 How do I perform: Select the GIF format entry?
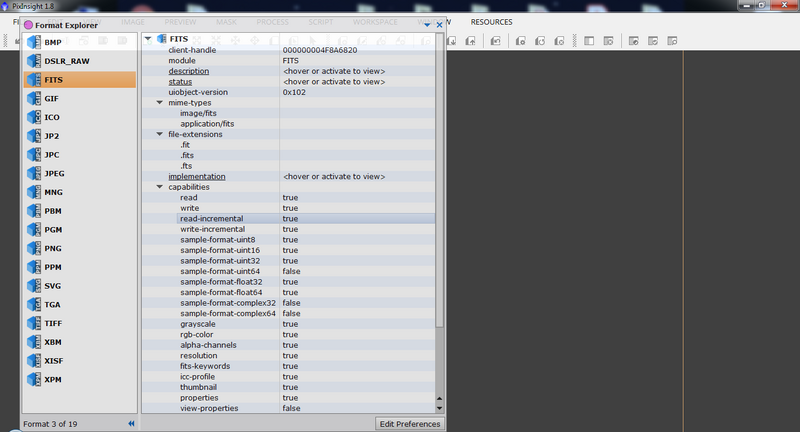coord(80,98)
